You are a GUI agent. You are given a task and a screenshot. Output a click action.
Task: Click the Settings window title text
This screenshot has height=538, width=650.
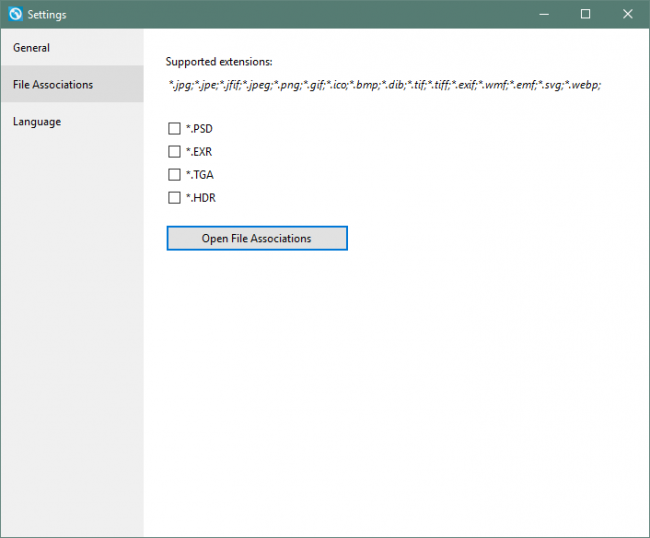pos(47,15)
